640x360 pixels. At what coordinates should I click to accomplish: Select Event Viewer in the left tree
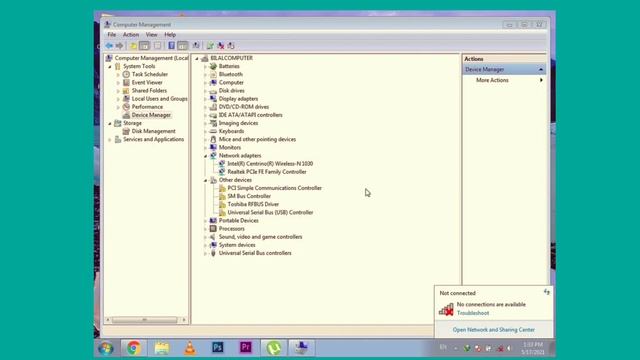pos(147,82)
